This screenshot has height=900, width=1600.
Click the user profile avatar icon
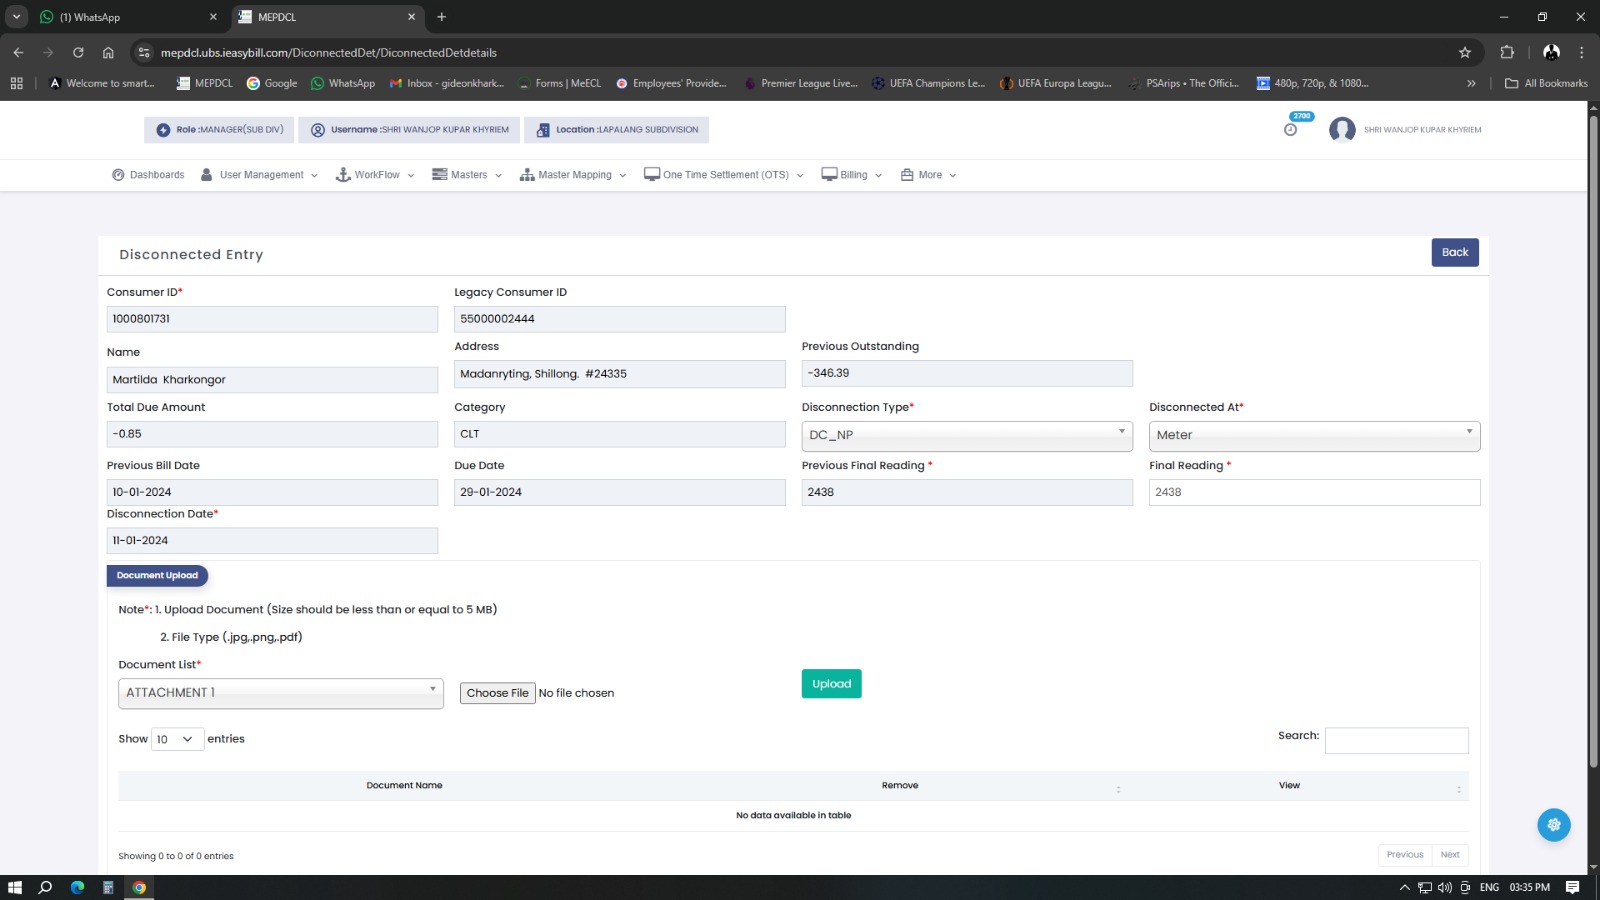[x=1342, y=130]
